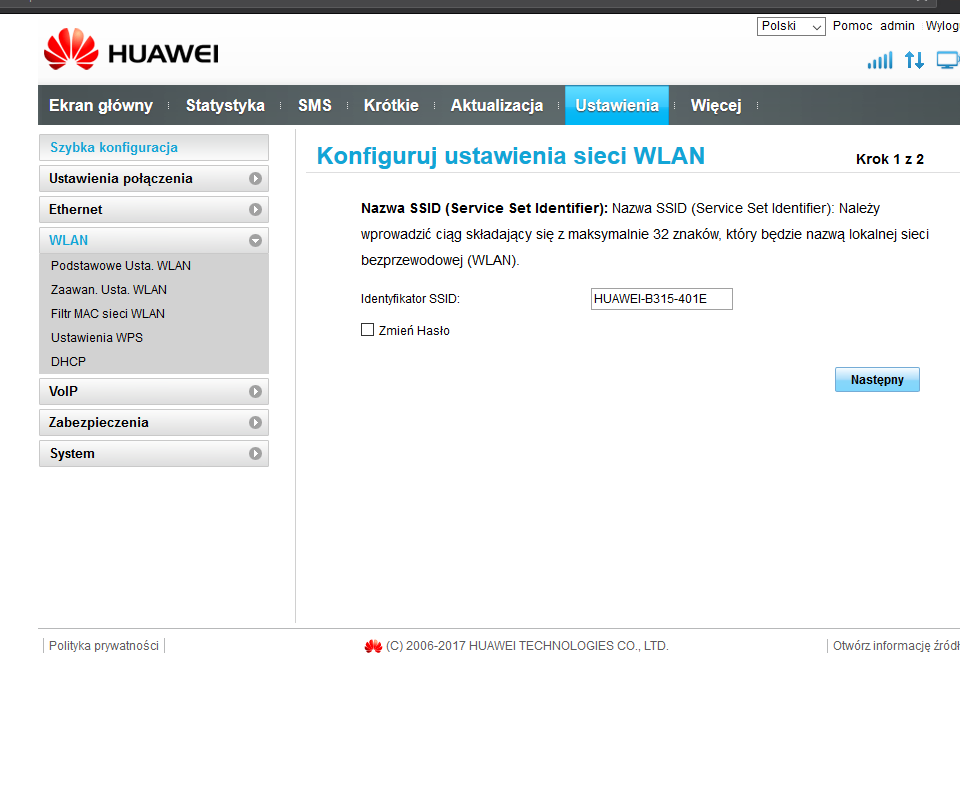
Task: Select the Ustawienia tab
Action: pos(617,105)
